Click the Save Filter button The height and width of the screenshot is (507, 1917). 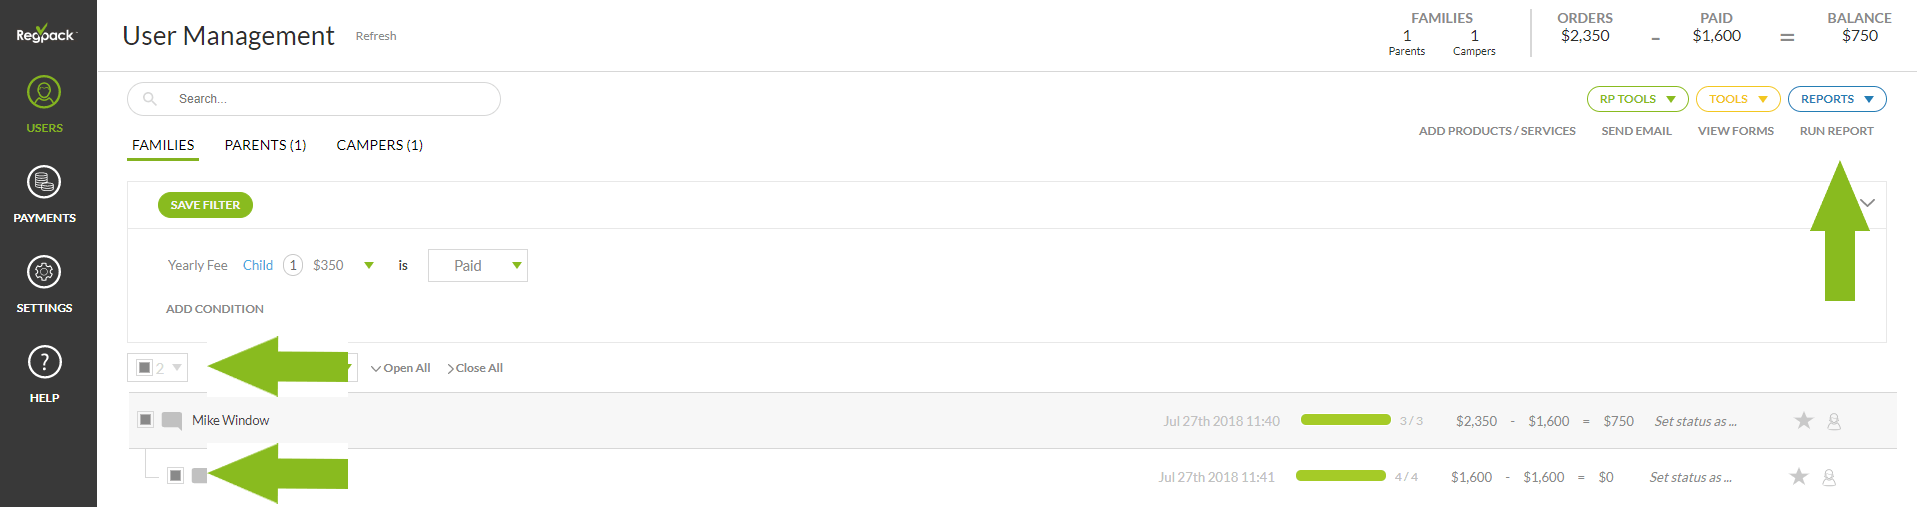pyautogui.click(x=205, y=205)
